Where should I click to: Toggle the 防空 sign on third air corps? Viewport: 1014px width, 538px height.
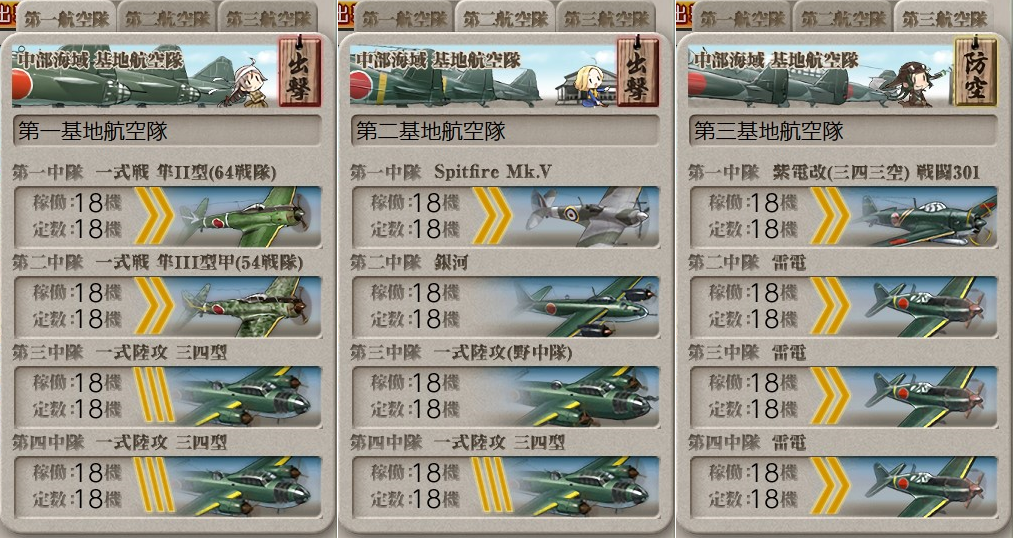tap(976, 72)
